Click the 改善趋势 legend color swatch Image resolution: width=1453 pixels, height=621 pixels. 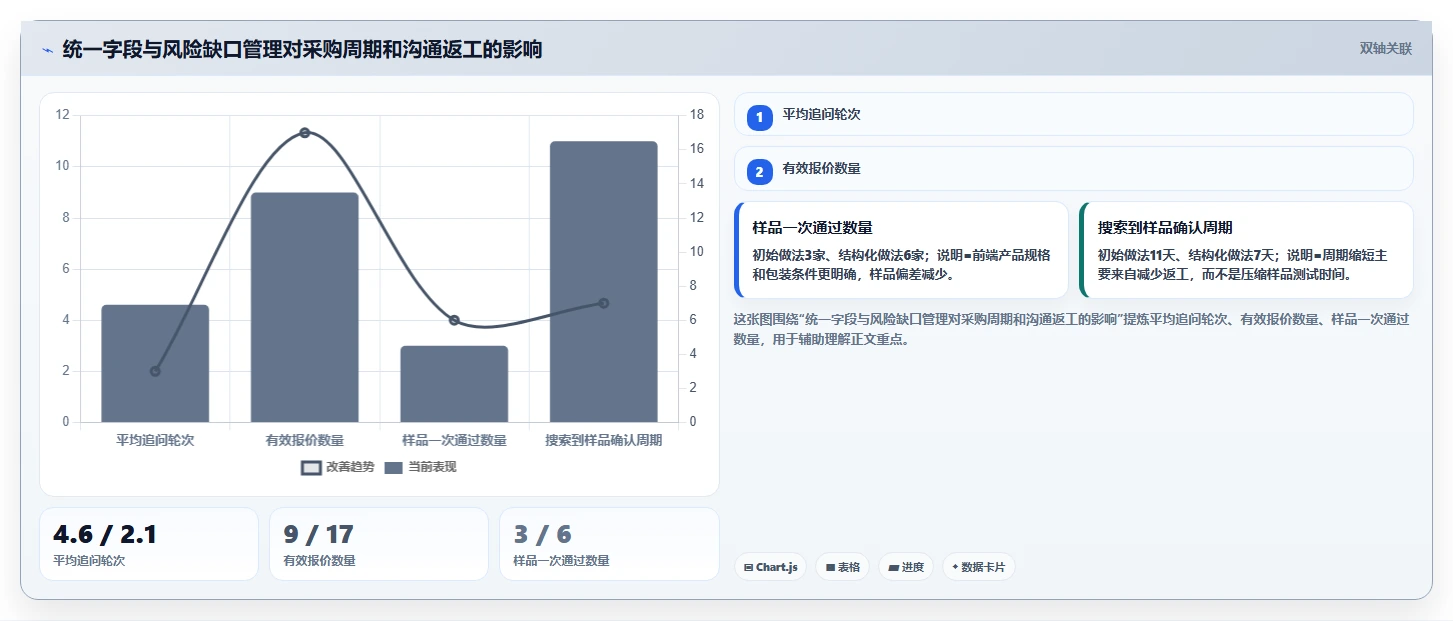(x=311, y=467)
